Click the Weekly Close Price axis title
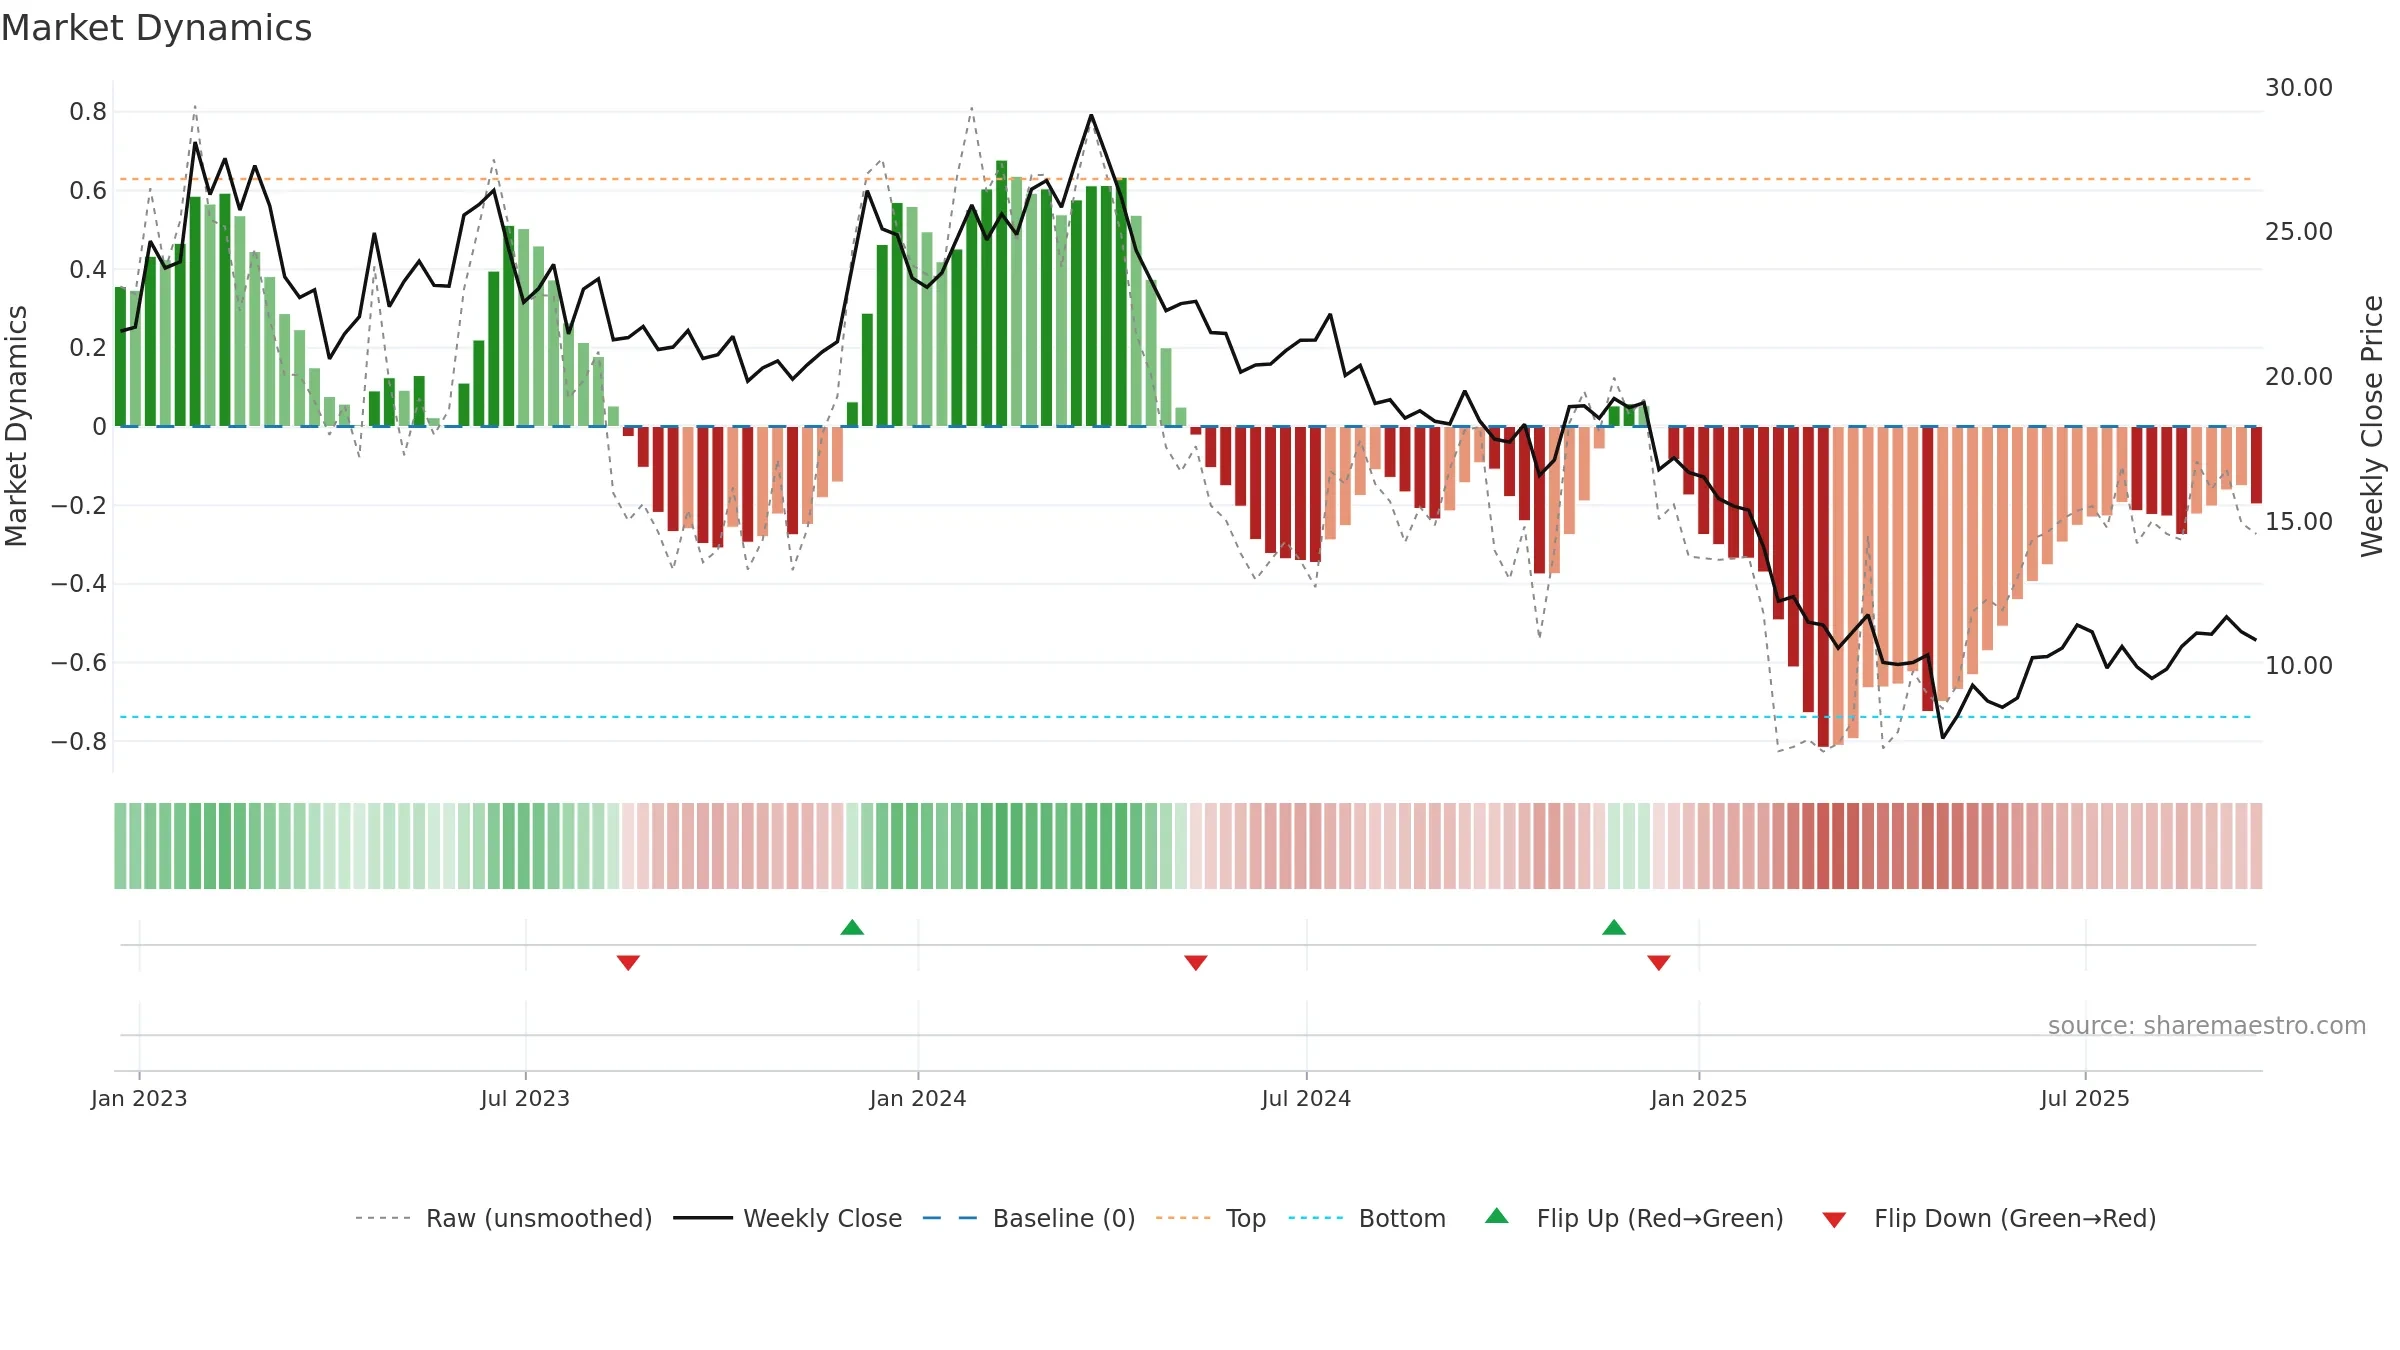 [x=2372, y=426]
